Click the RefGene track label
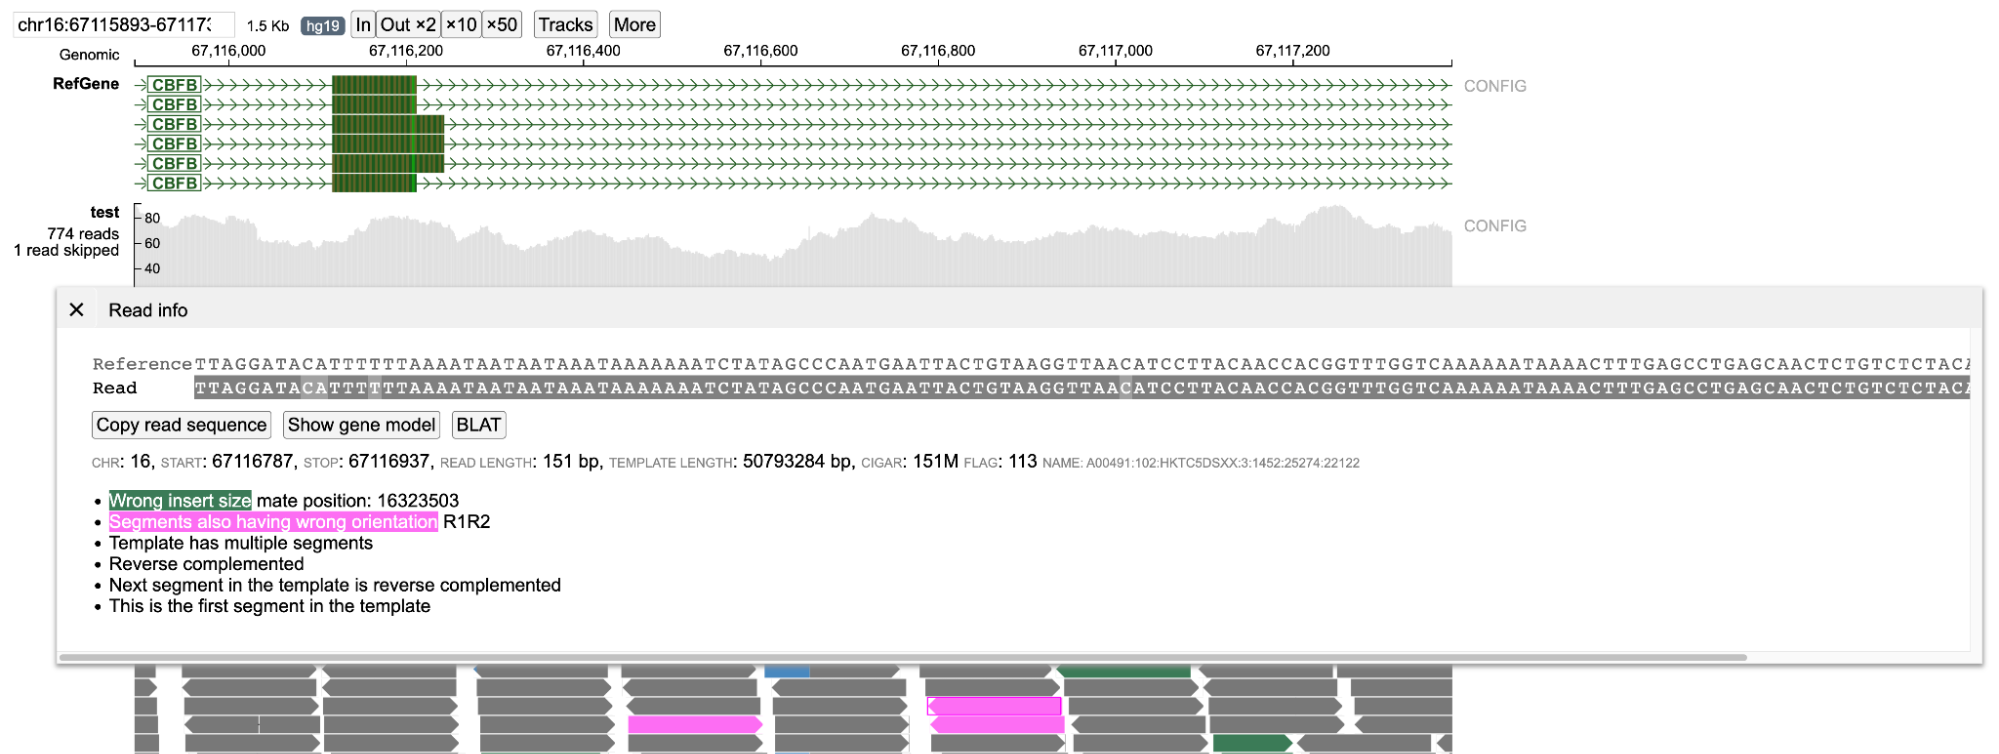The height and width of the screenshot is (754, 1999). [86, 84]
